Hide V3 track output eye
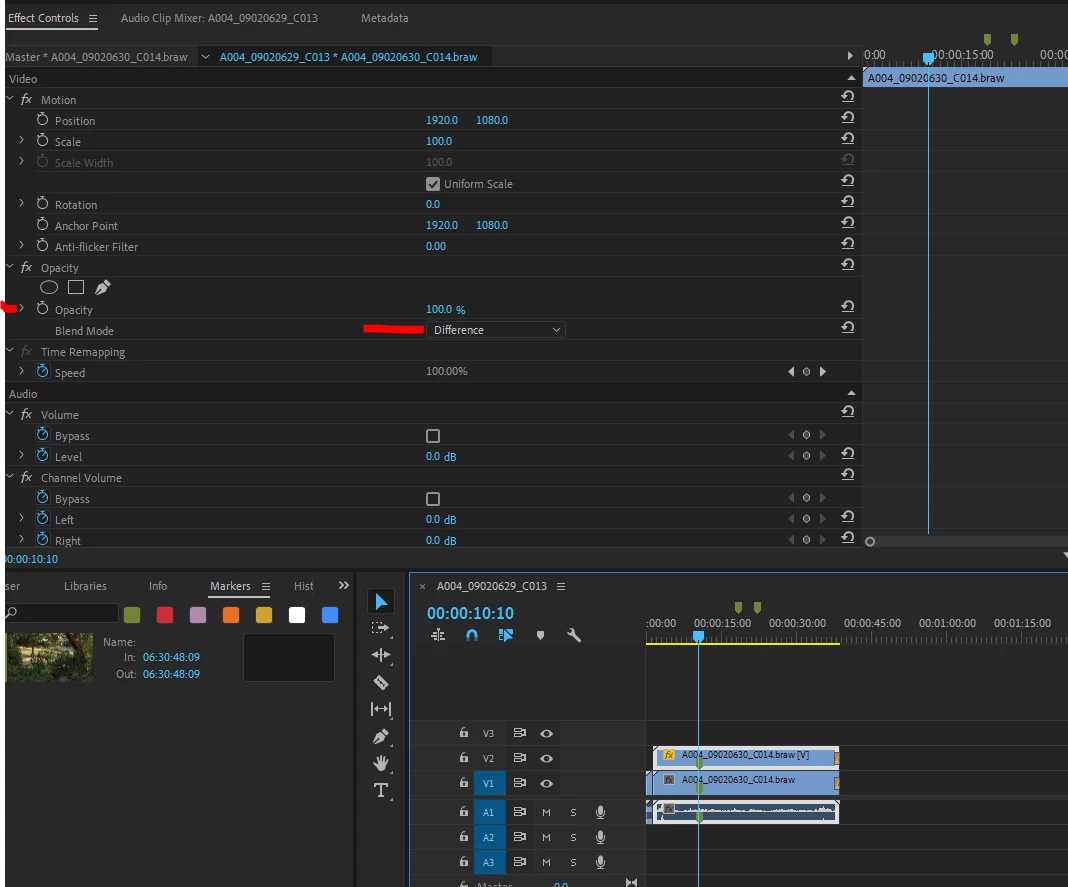Viewport: 1068px width, 887px height. point(546,734)
